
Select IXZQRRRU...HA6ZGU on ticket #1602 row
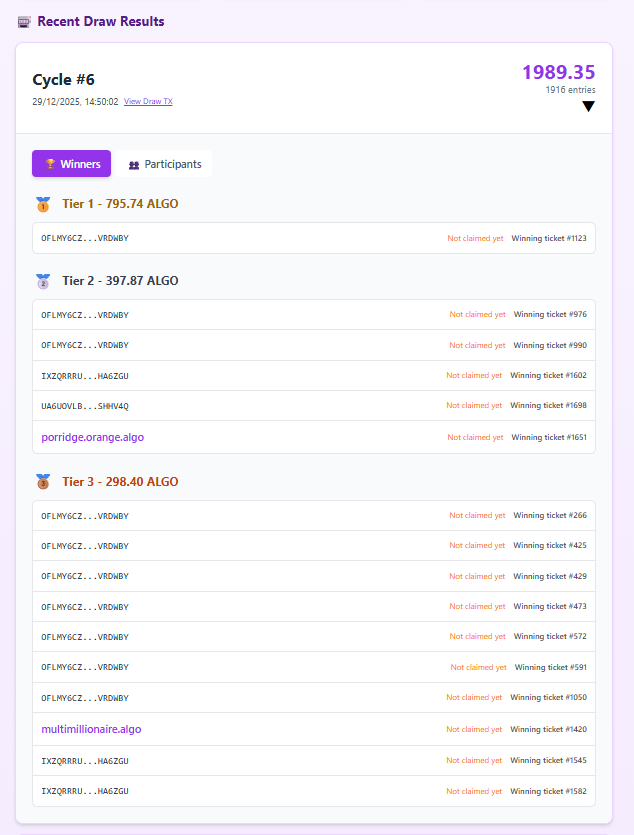85,376
